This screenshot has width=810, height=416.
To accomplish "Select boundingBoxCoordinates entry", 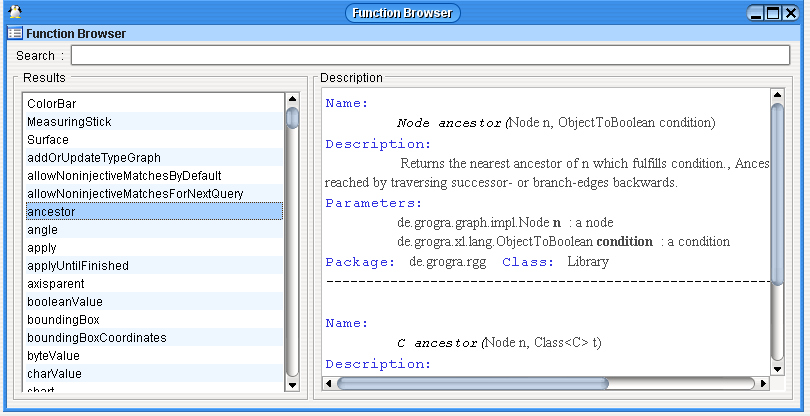I will (x=97, y=338).
